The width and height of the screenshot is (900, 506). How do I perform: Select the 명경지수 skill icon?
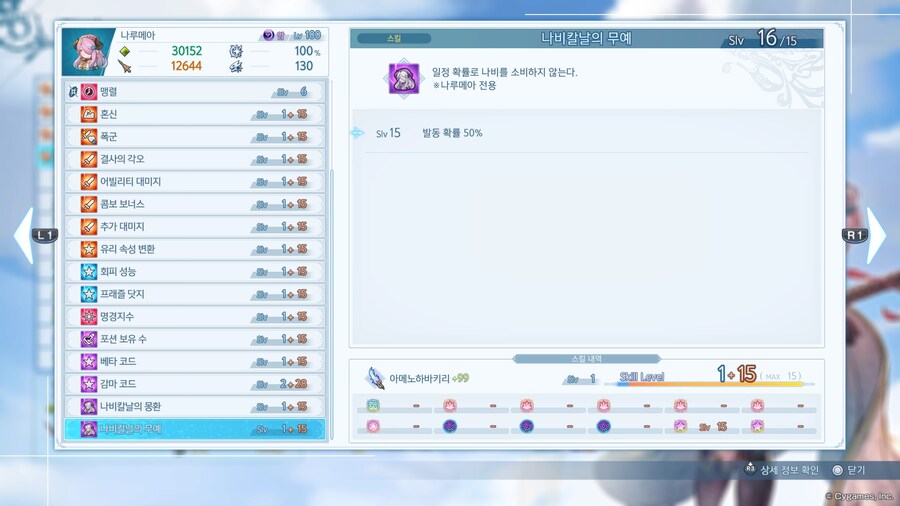88,317
